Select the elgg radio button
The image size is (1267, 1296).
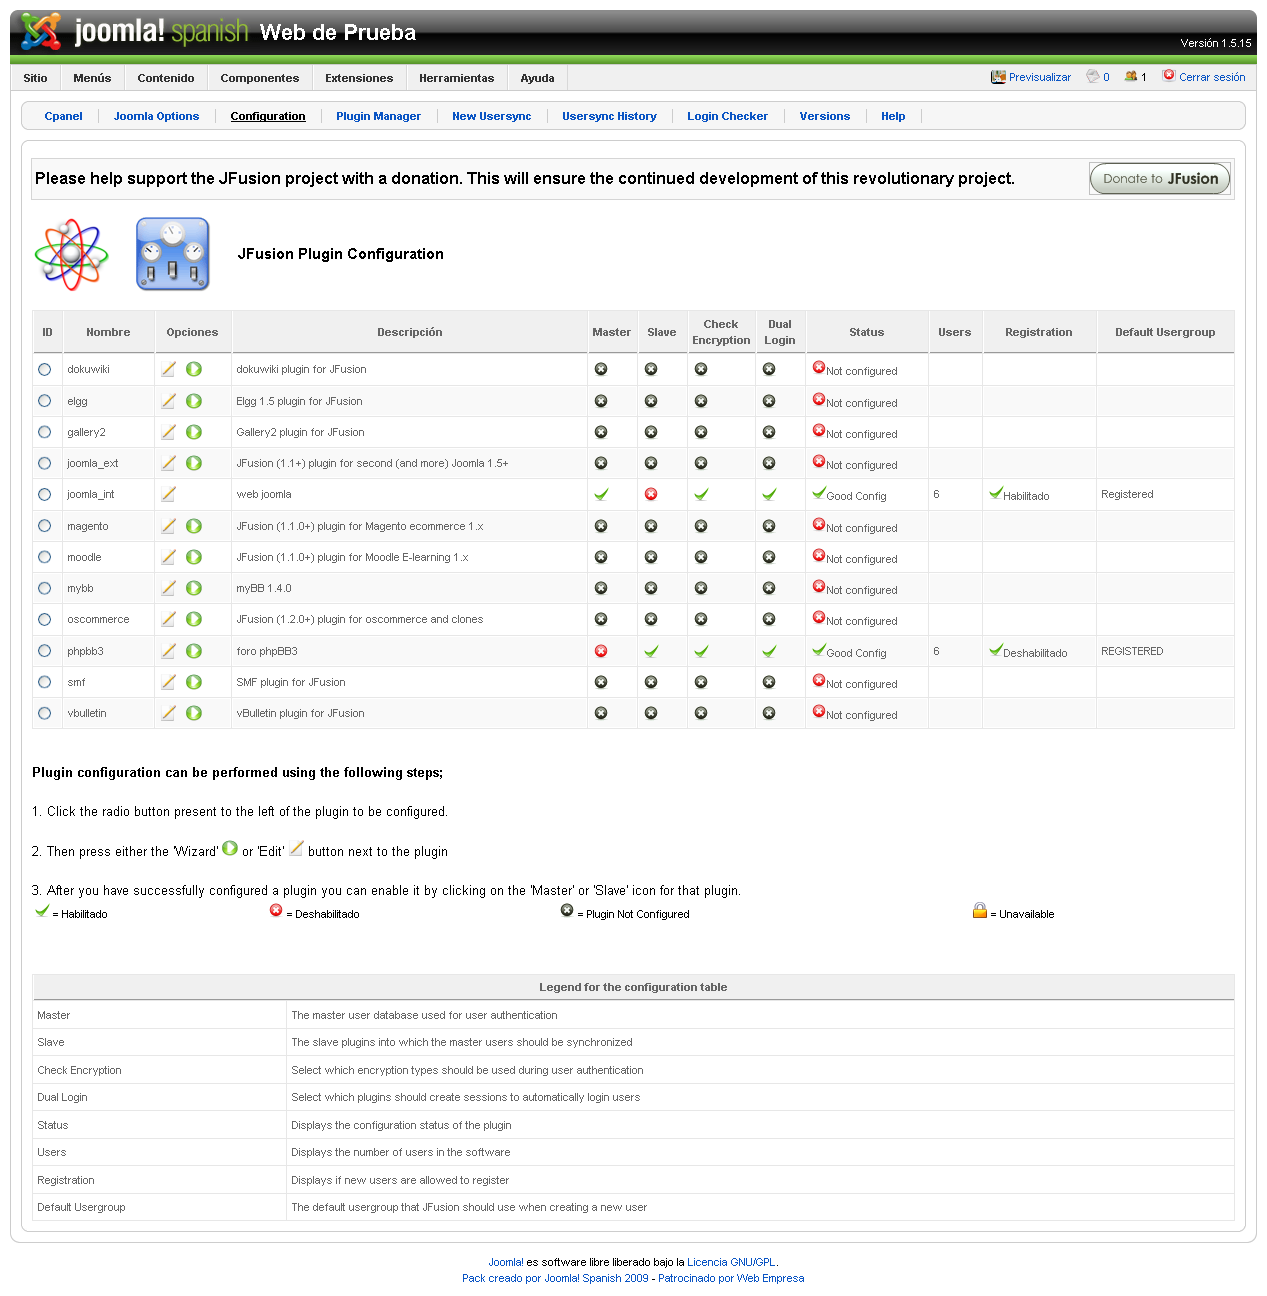(44, 401)
